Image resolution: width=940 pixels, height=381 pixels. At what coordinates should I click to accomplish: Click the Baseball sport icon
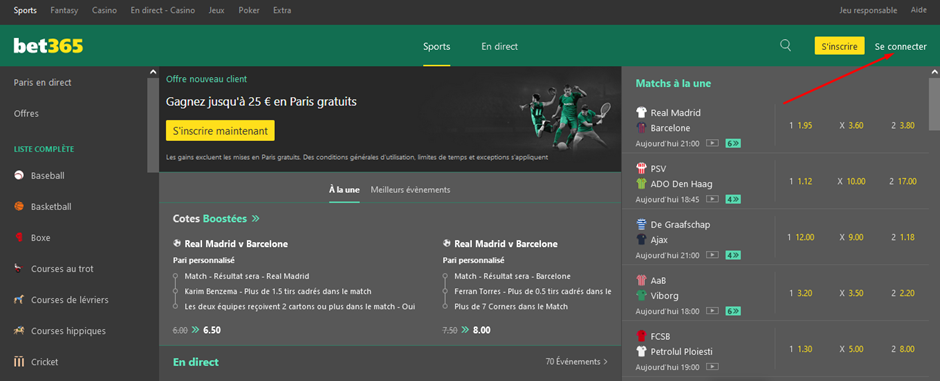coord(19,176)
